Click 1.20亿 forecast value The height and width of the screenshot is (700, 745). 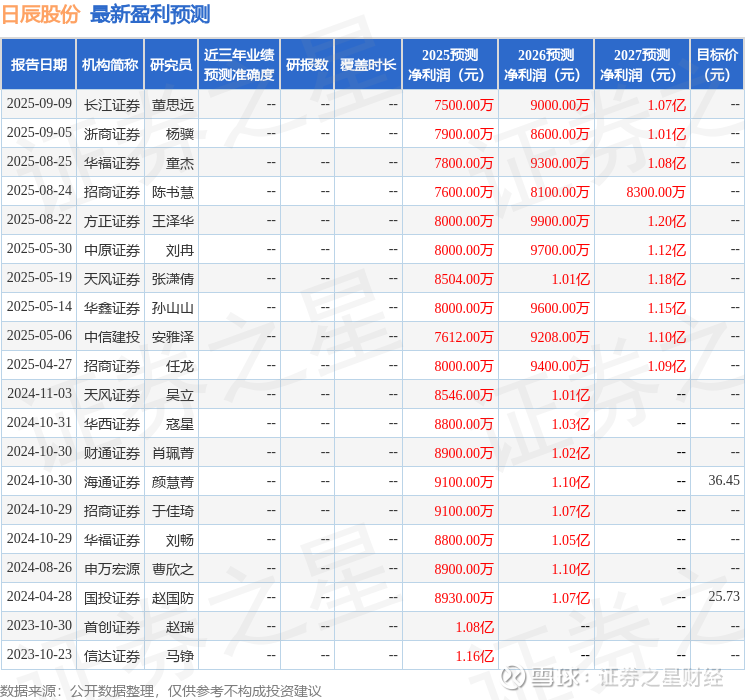[x=667, y=221]
